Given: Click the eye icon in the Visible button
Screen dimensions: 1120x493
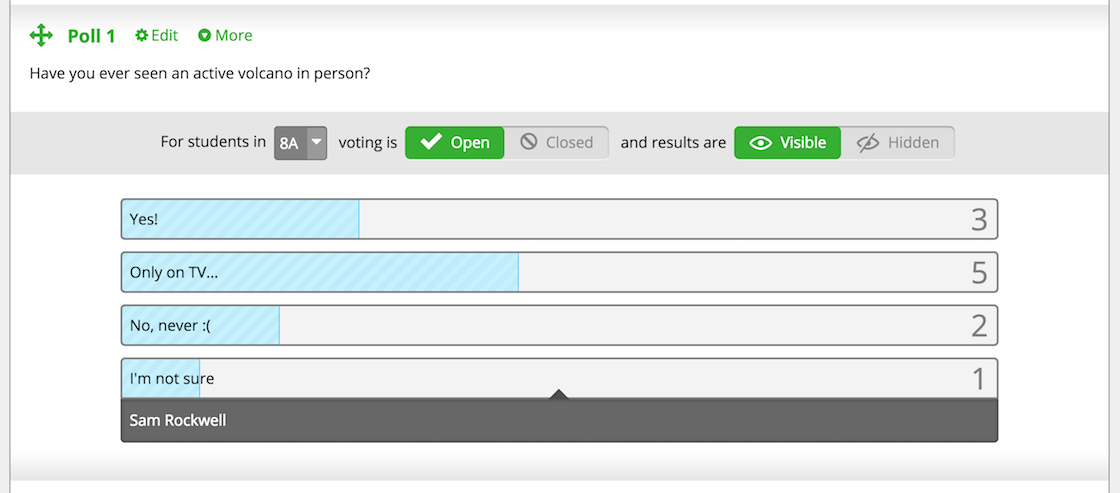Looking at the screenshot, I should (x=761, y=143).
